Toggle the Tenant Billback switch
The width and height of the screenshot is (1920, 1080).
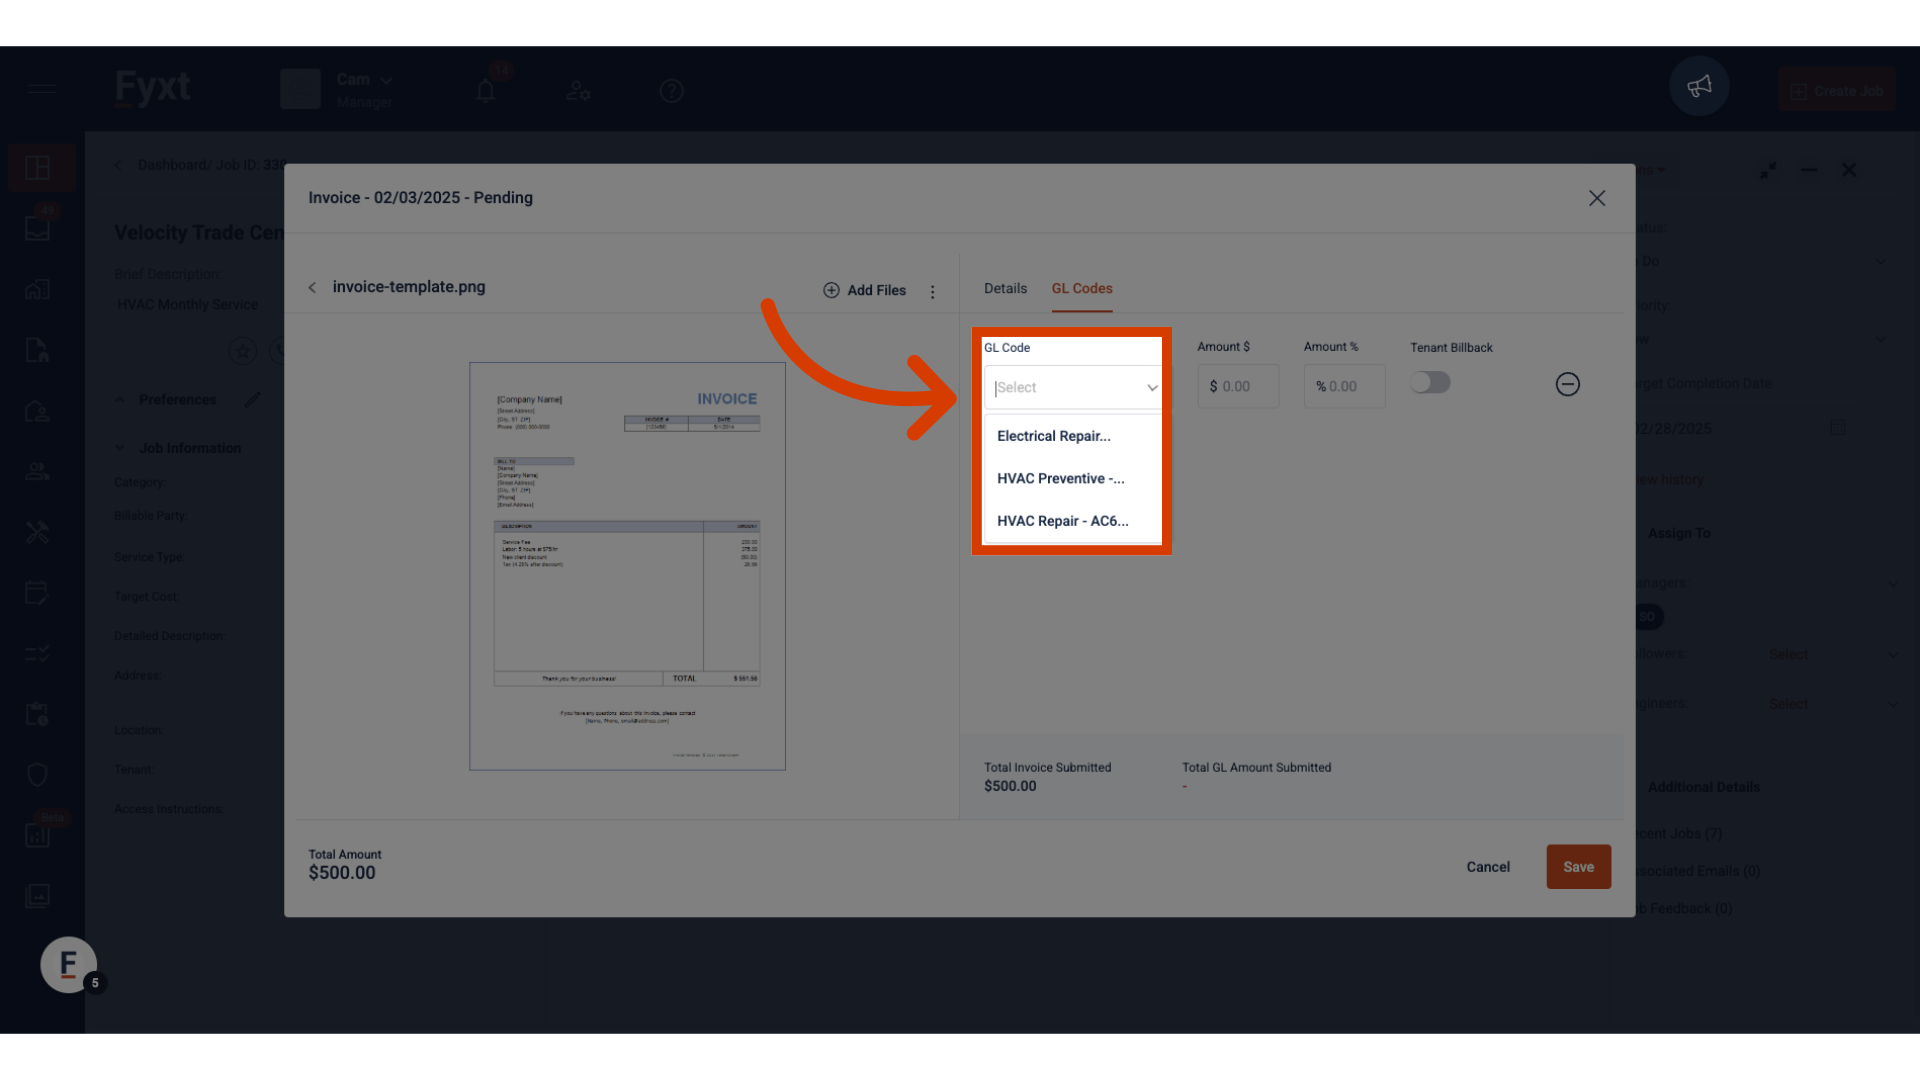click(1430, 382)
